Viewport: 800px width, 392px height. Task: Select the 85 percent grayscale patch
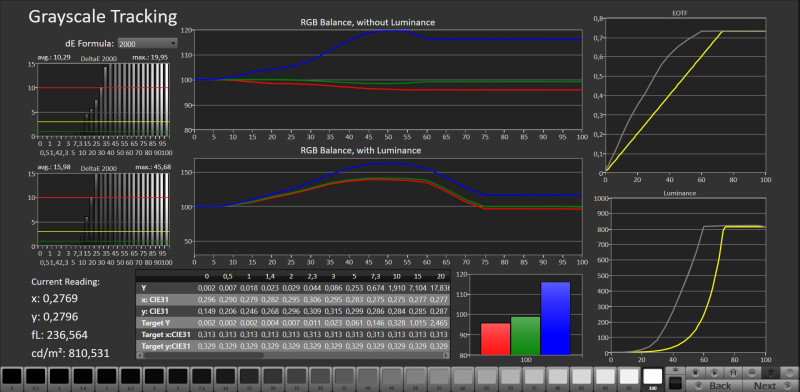click(x=582, y=379)
